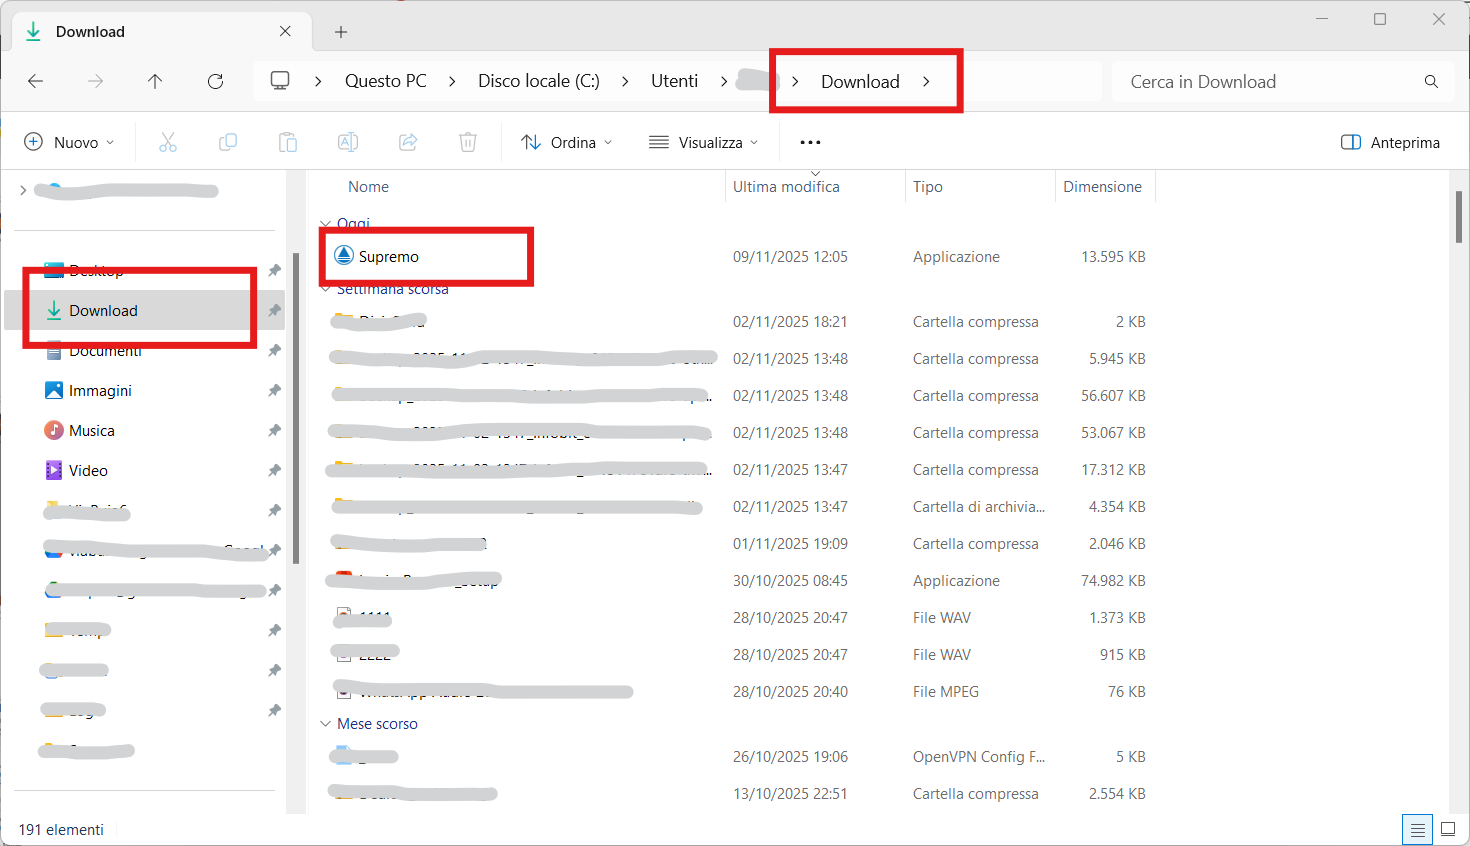Toggle the Anteprima preview pane

1390,143
